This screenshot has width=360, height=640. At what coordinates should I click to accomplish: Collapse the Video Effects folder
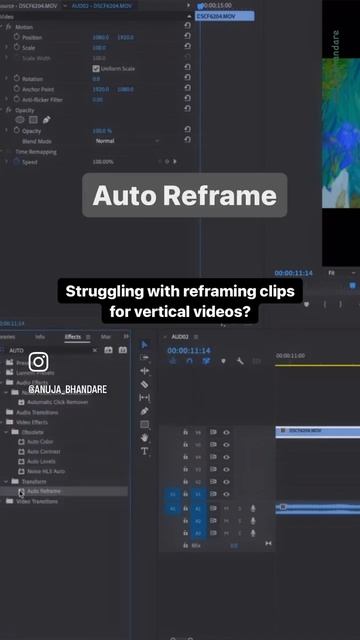2,422
